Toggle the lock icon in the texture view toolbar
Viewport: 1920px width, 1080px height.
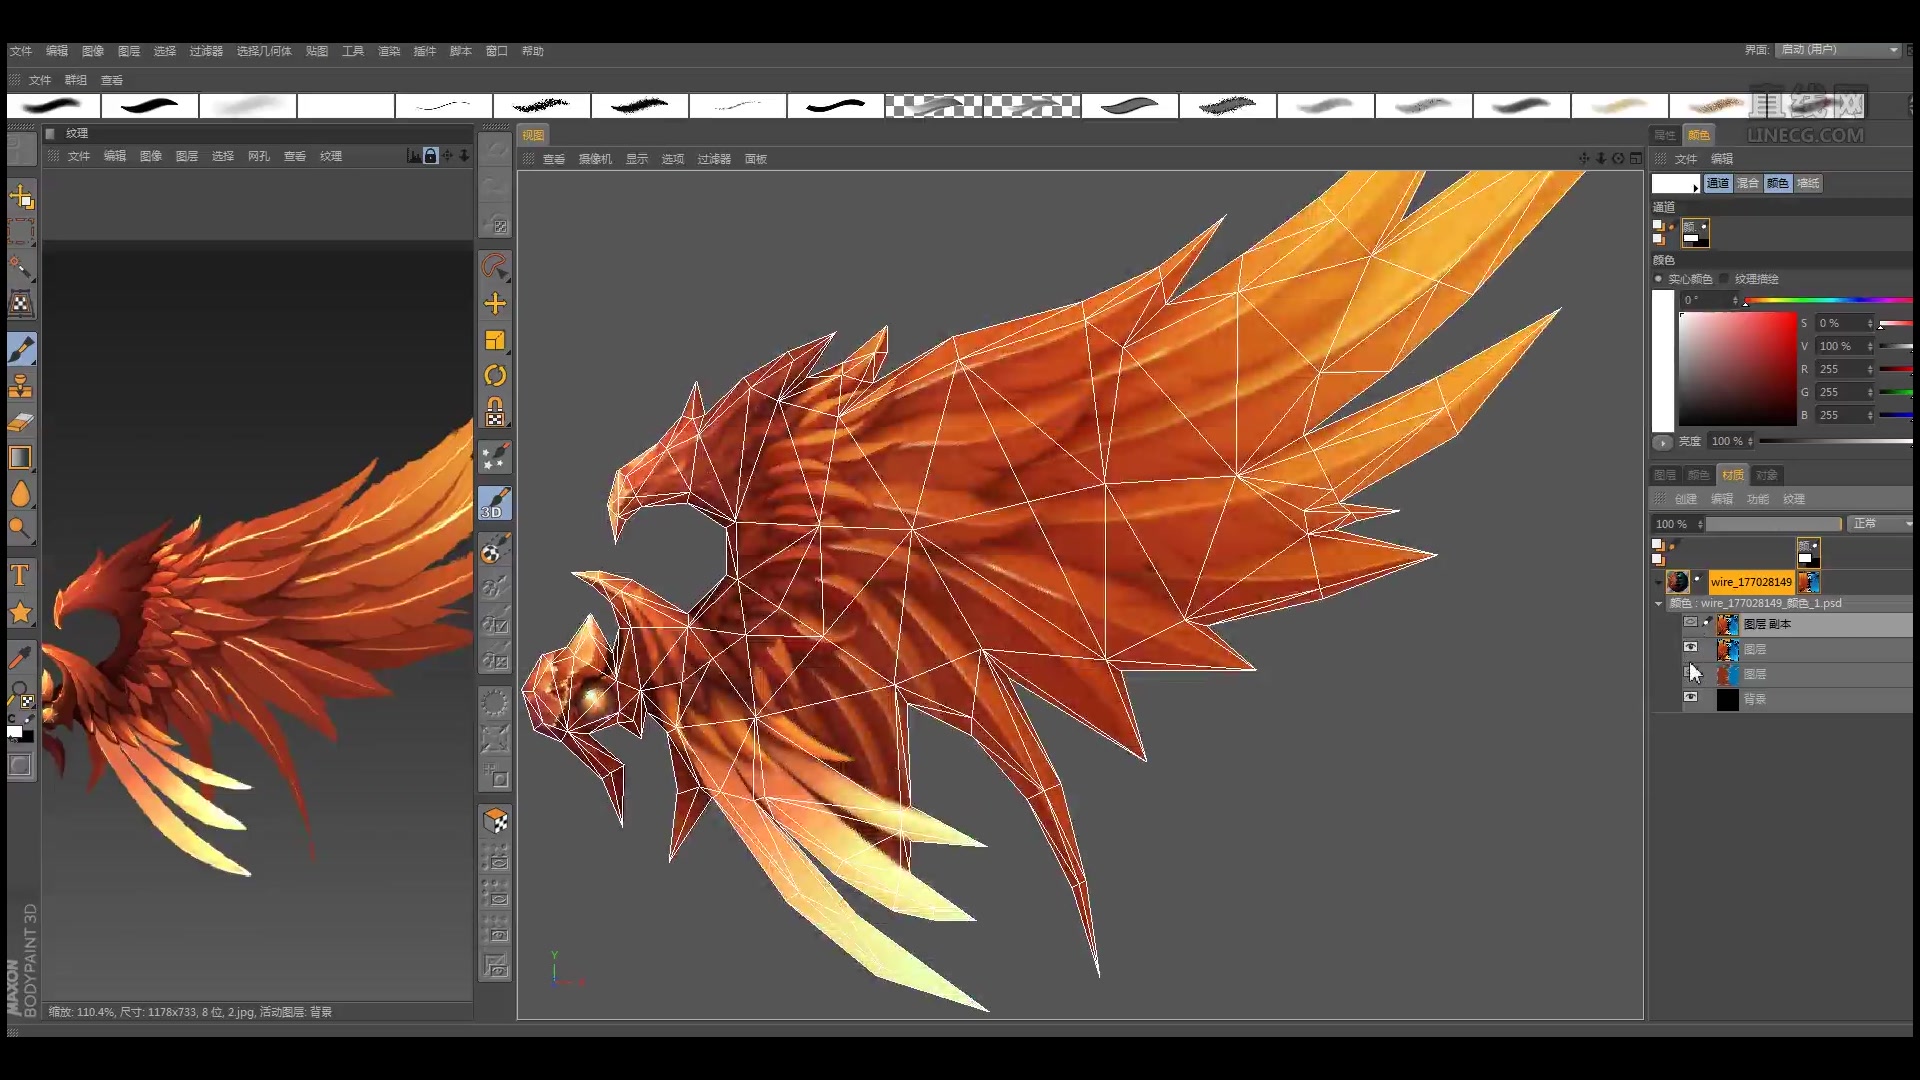click(430, 156)
